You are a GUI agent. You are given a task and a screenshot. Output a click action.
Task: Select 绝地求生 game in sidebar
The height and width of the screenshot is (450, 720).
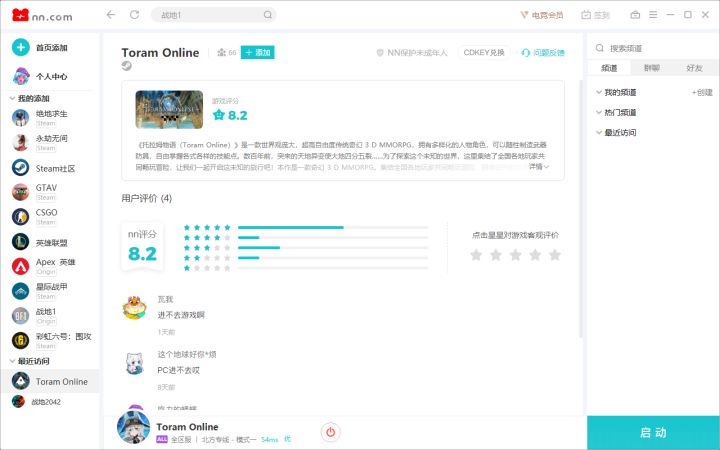[x=50, y=118]
